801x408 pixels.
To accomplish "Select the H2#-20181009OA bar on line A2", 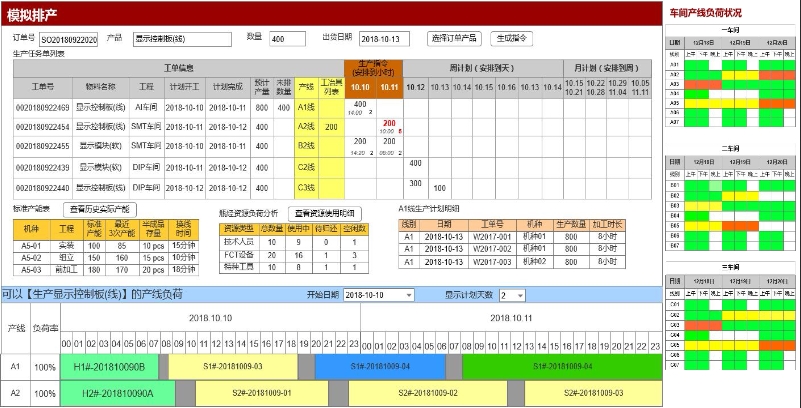I will click(x=112, y=393).
